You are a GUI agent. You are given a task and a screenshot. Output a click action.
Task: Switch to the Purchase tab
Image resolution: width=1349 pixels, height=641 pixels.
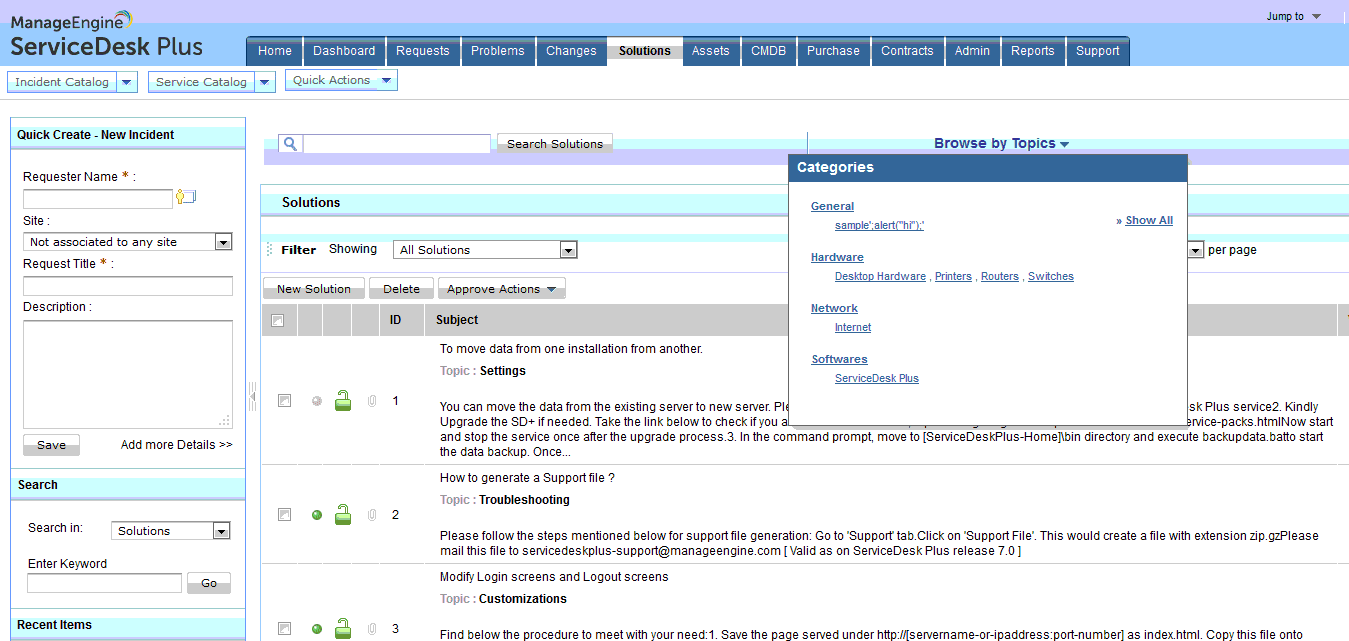pos(833,51)
